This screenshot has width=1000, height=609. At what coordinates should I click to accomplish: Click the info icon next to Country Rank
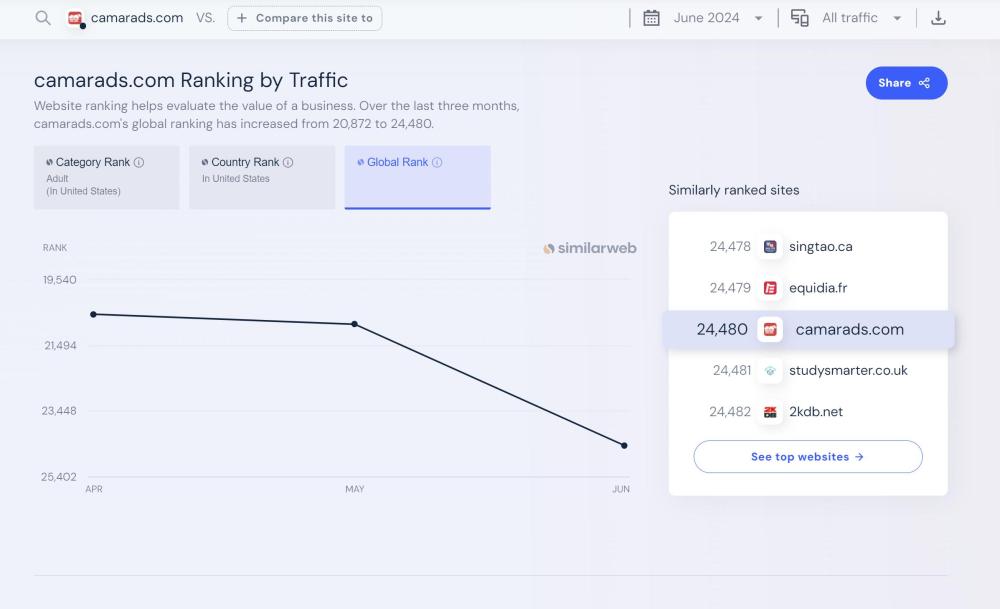coord(288,162)
